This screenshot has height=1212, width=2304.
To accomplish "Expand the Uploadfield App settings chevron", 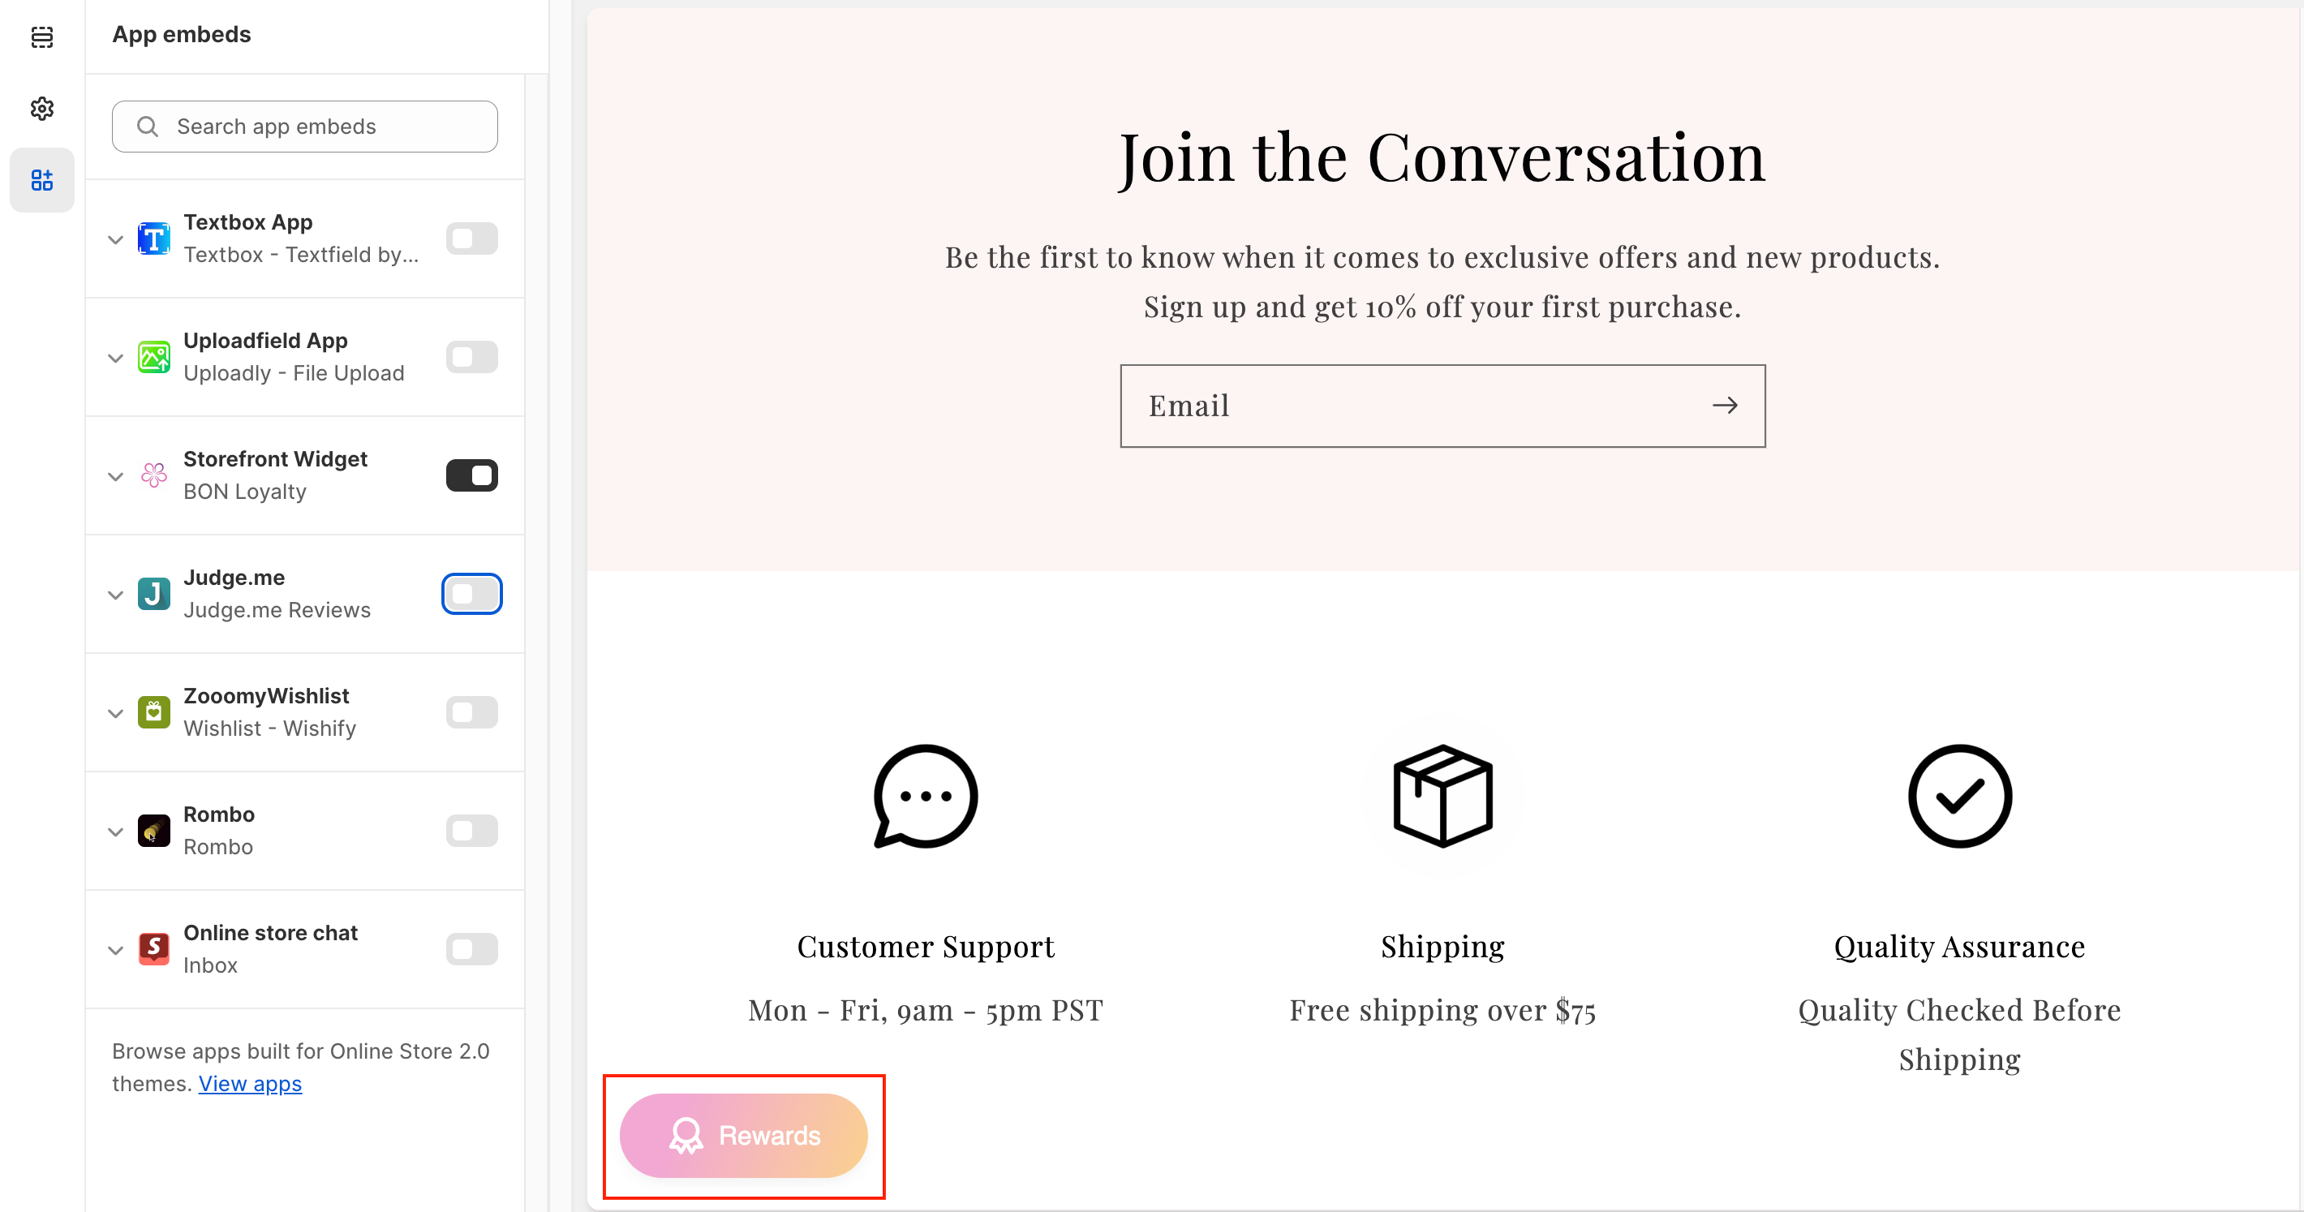I will [116, 358].
